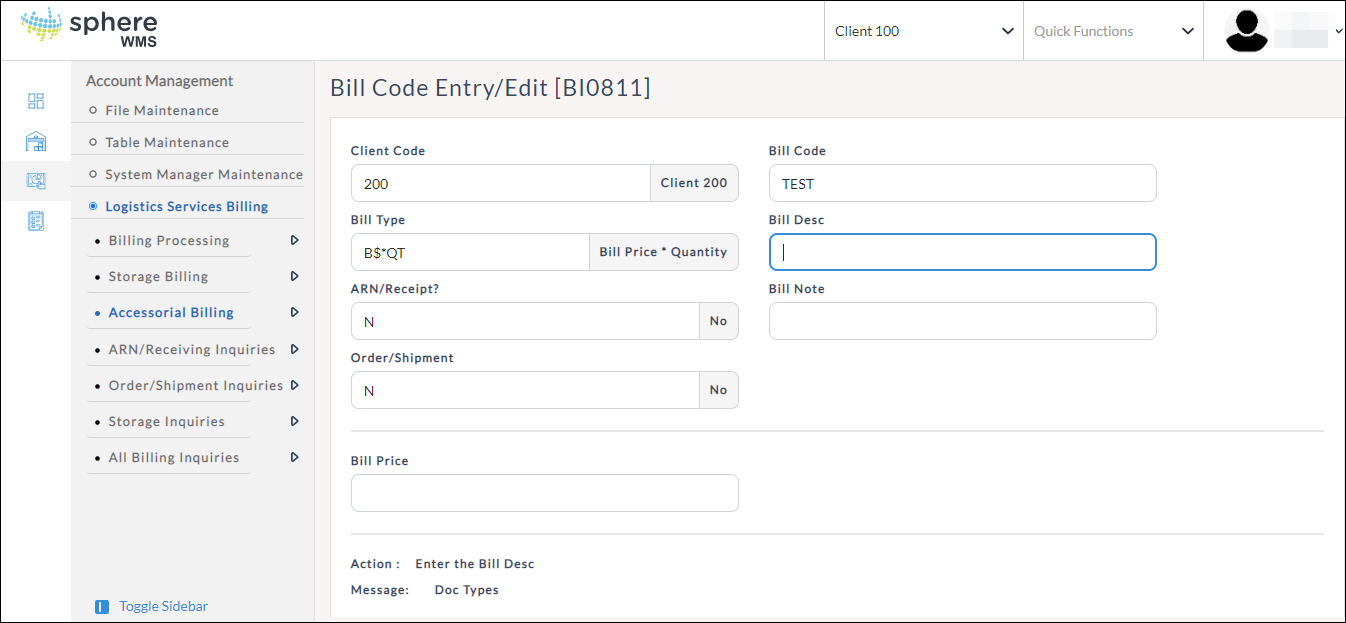
Task: Select System Manager Maintenance option
Action: pos(203,174)
